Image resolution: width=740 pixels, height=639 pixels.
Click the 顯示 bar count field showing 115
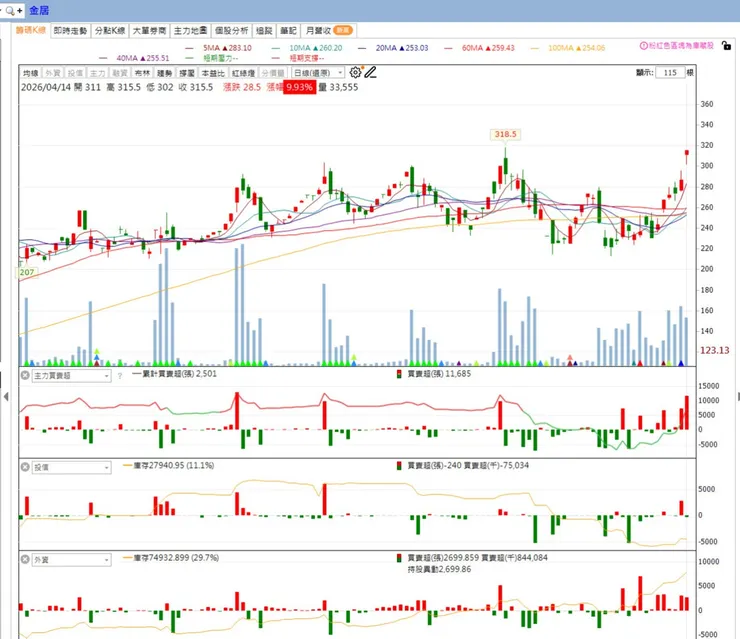pos(670,73)
